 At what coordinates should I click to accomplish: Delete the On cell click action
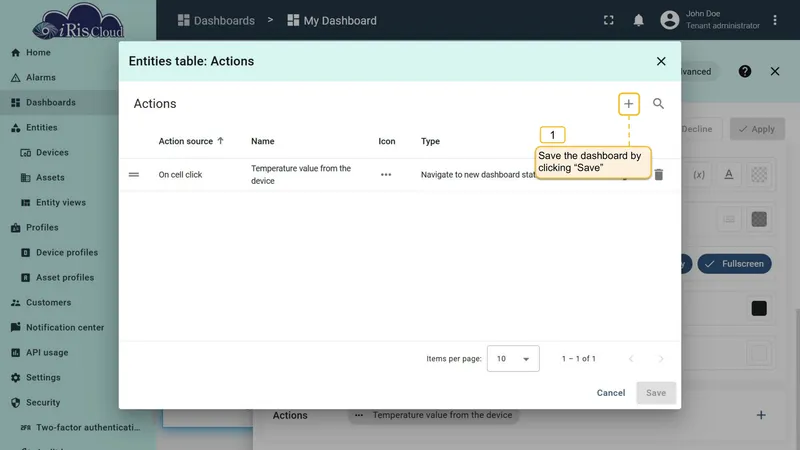click(x=659, y=174)
